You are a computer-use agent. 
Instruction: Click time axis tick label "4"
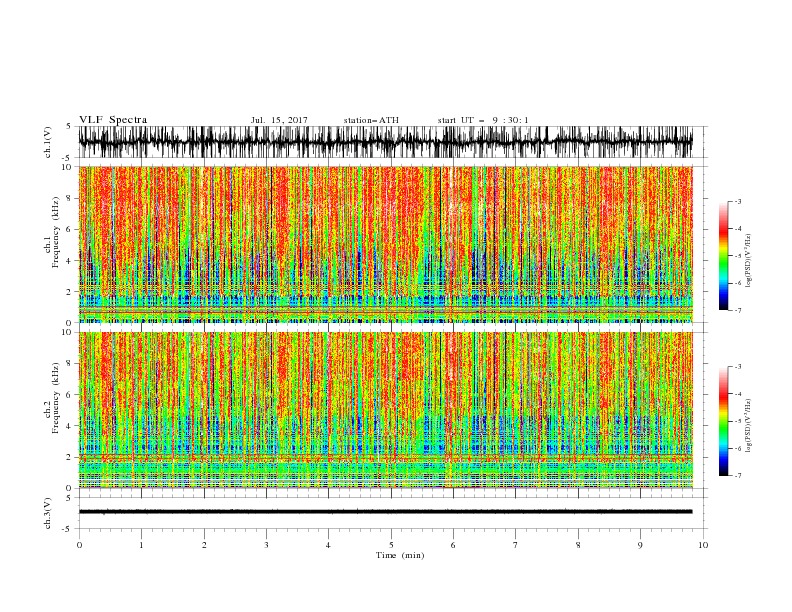328,545
